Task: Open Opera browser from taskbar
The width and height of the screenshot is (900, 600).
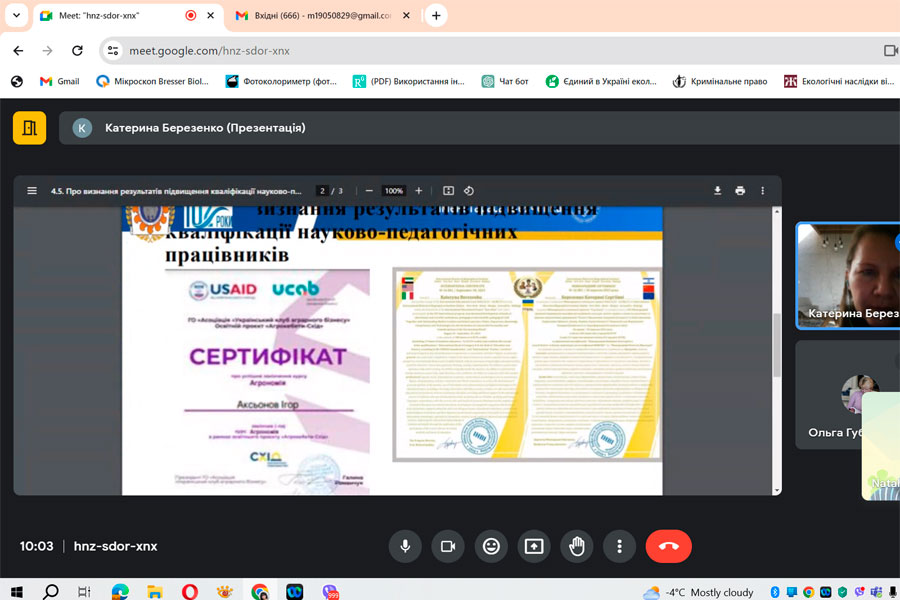Action: click(189, 591)
